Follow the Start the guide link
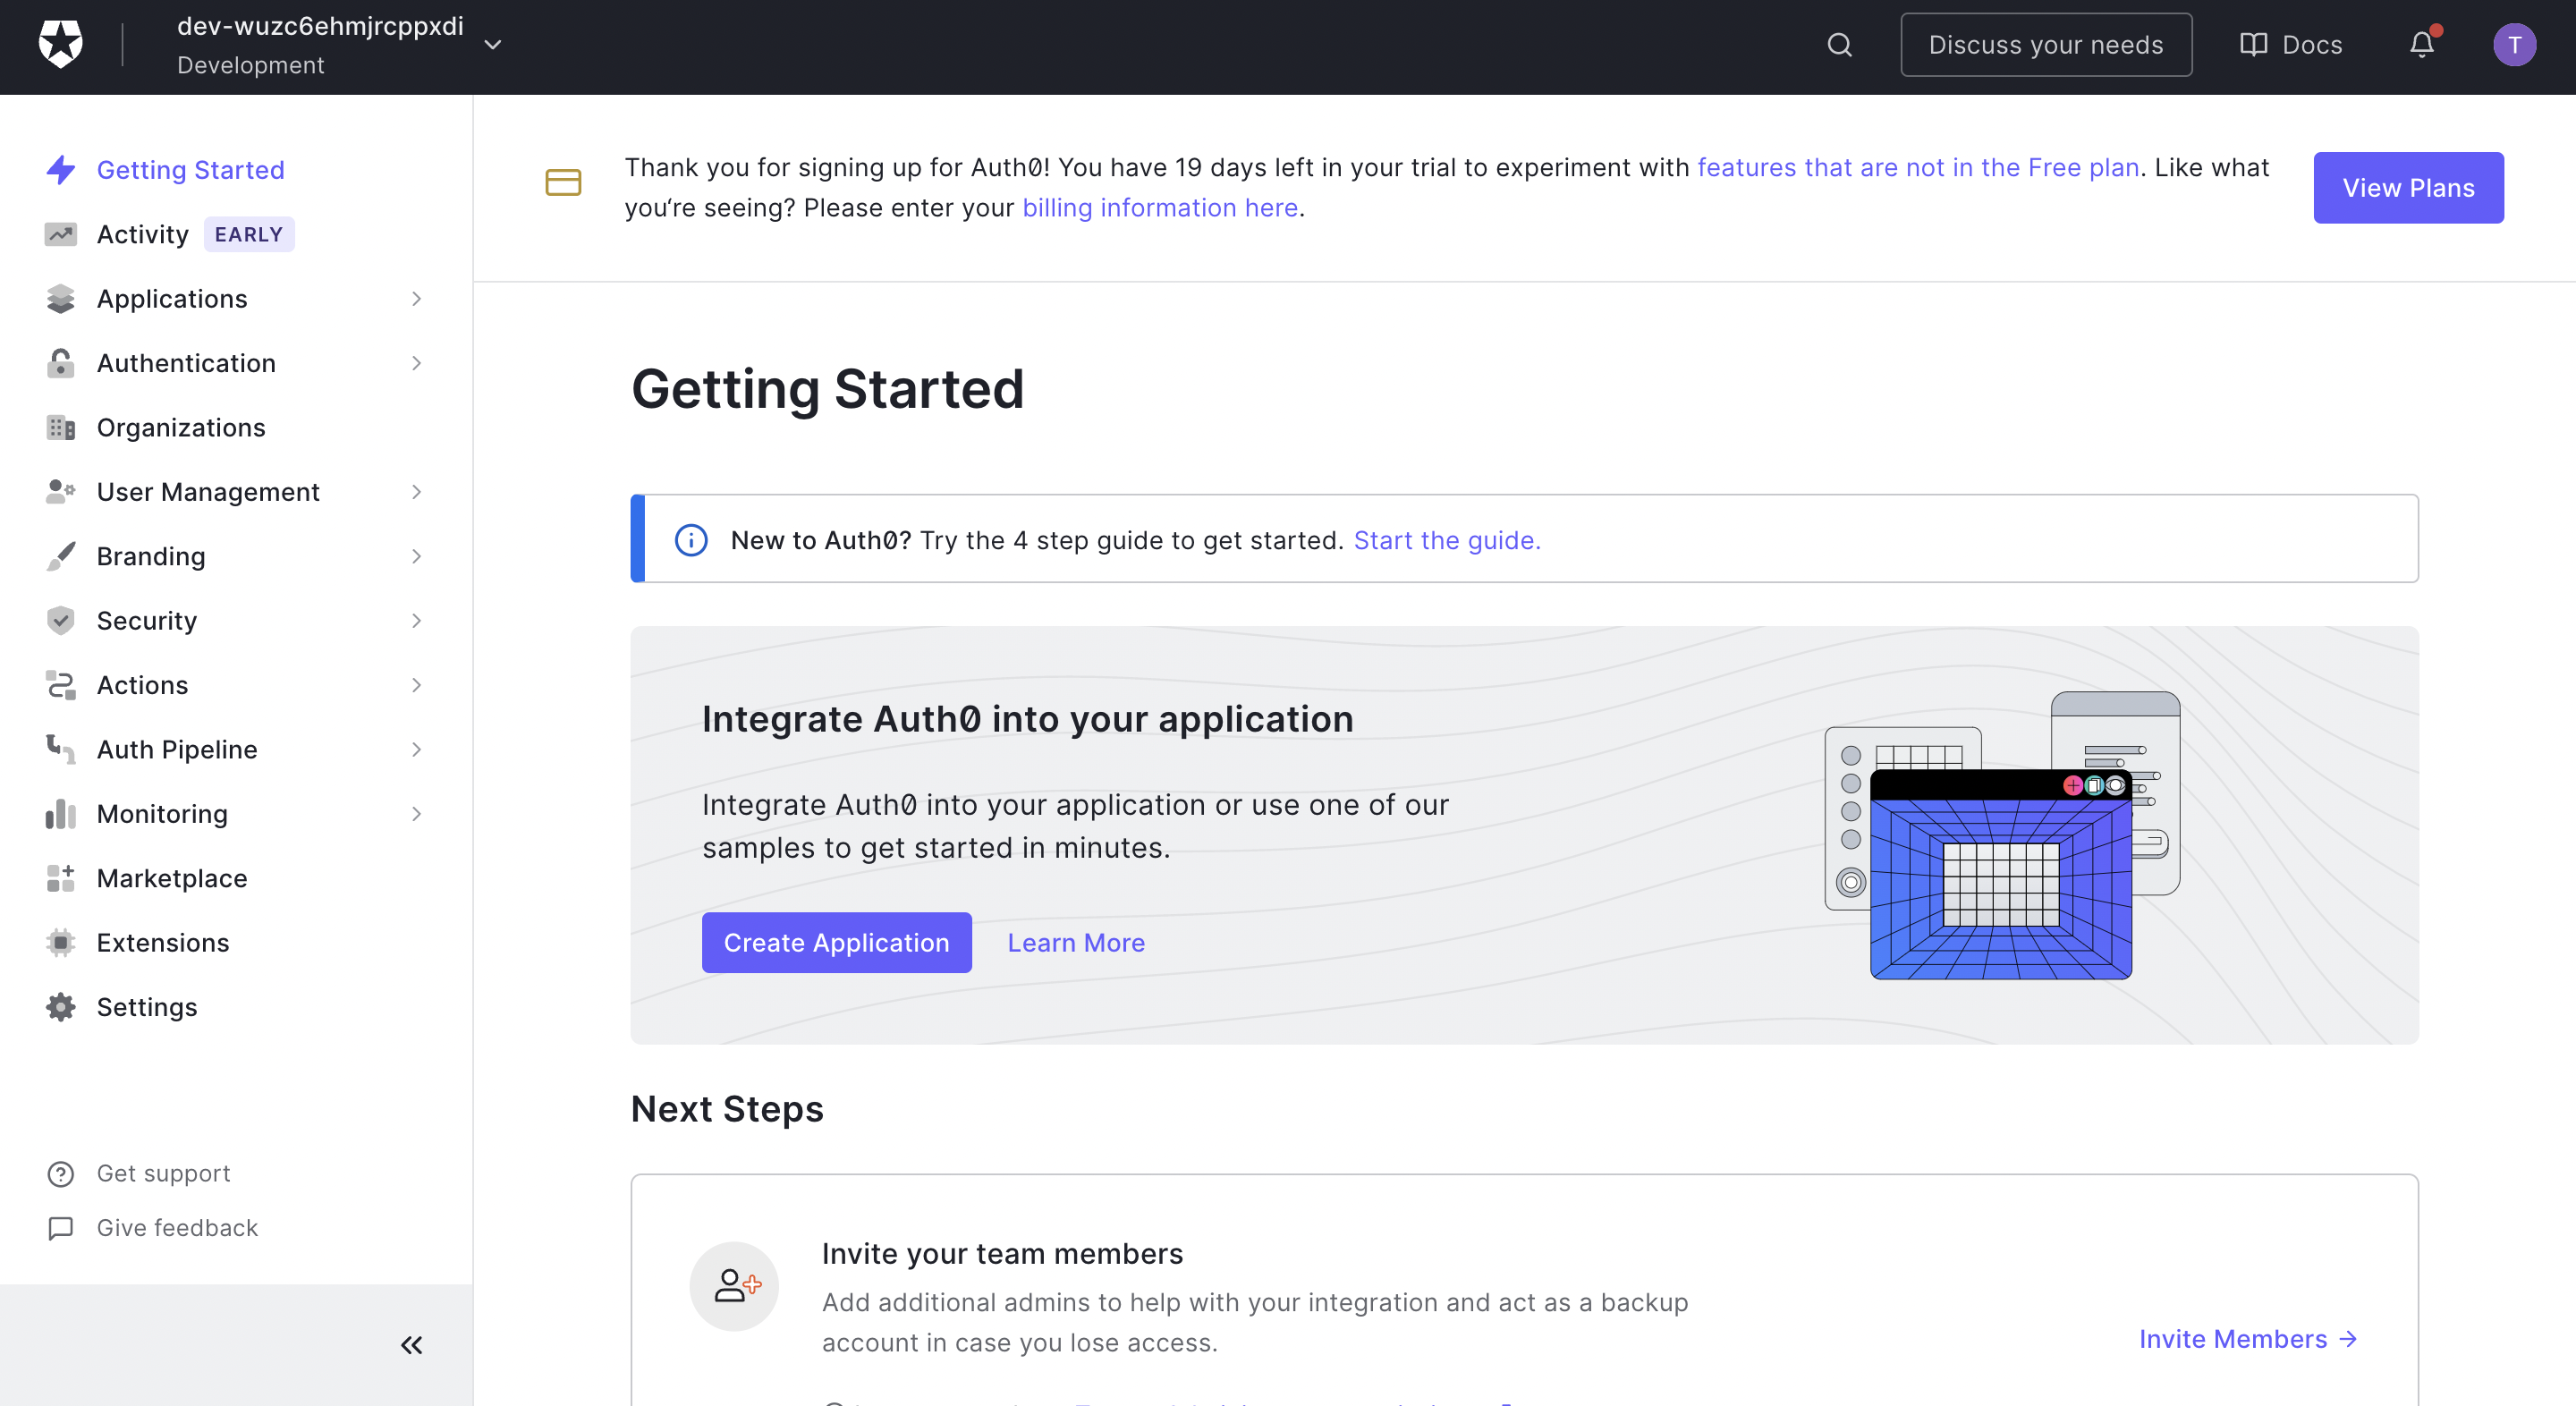 click(1446, 540)
